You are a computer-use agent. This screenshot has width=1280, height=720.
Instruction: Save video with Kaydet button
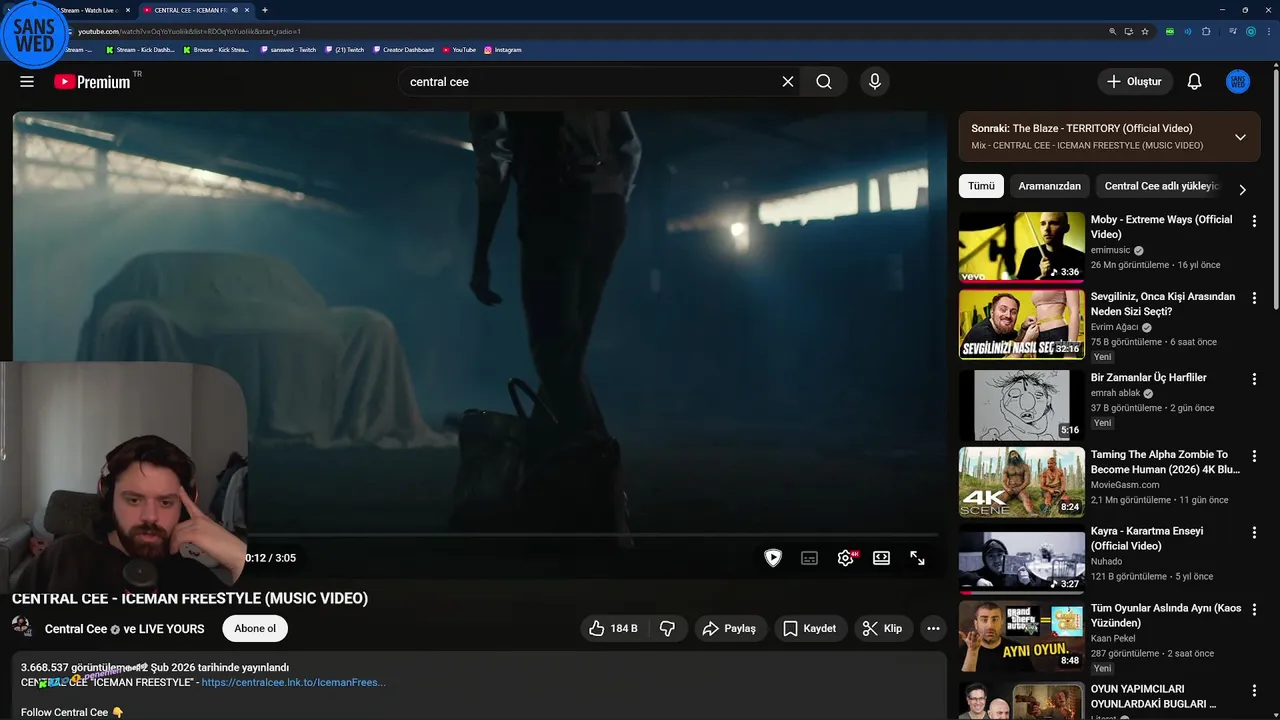[810, 628]
